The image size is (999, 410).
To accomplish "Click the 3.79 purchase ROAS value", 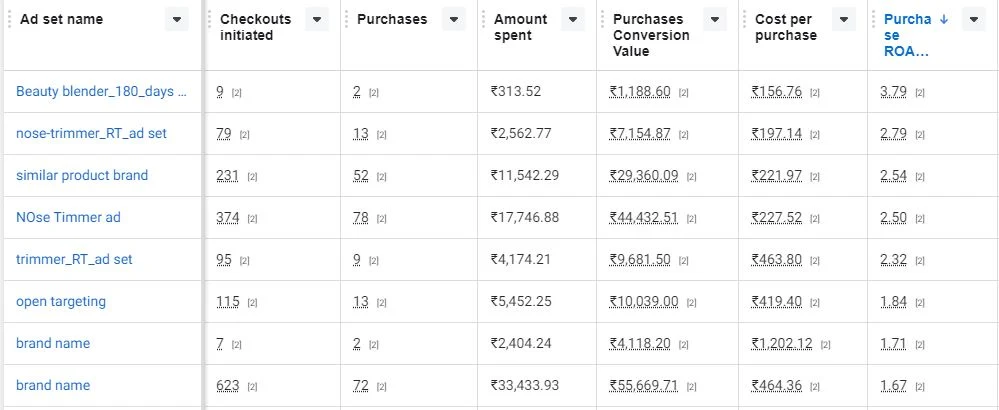I will coord(893,91).
